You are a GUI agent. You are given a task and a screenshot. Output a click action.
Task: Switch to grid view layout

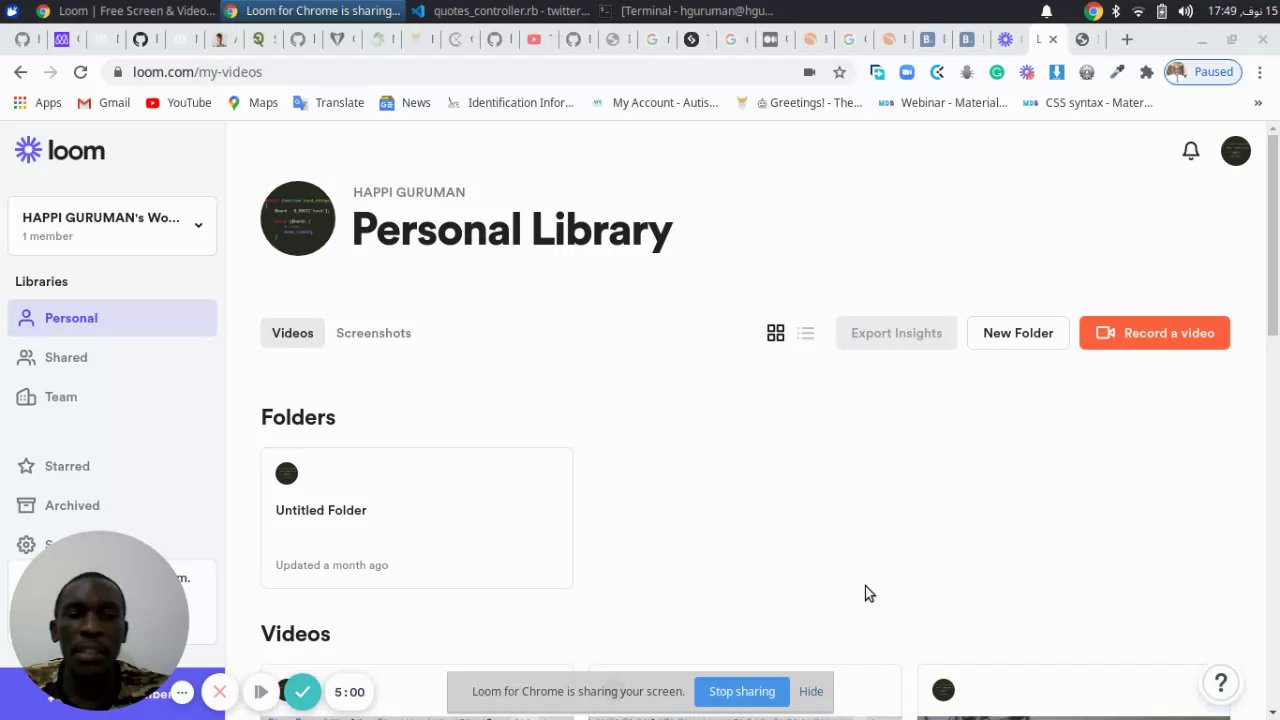775,333
